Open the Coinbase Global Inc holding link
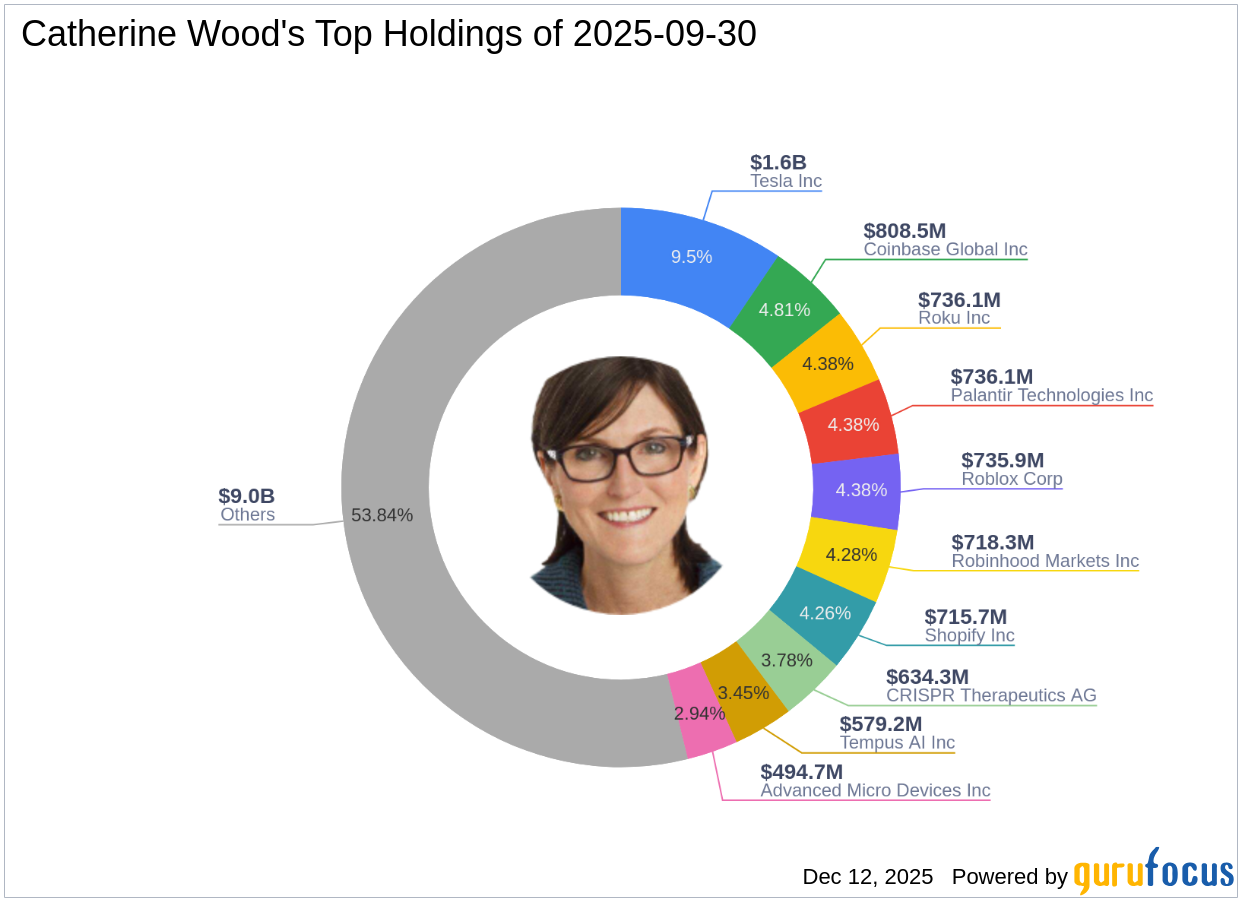This screenshot has width=1242, height=902. (945, 249)
